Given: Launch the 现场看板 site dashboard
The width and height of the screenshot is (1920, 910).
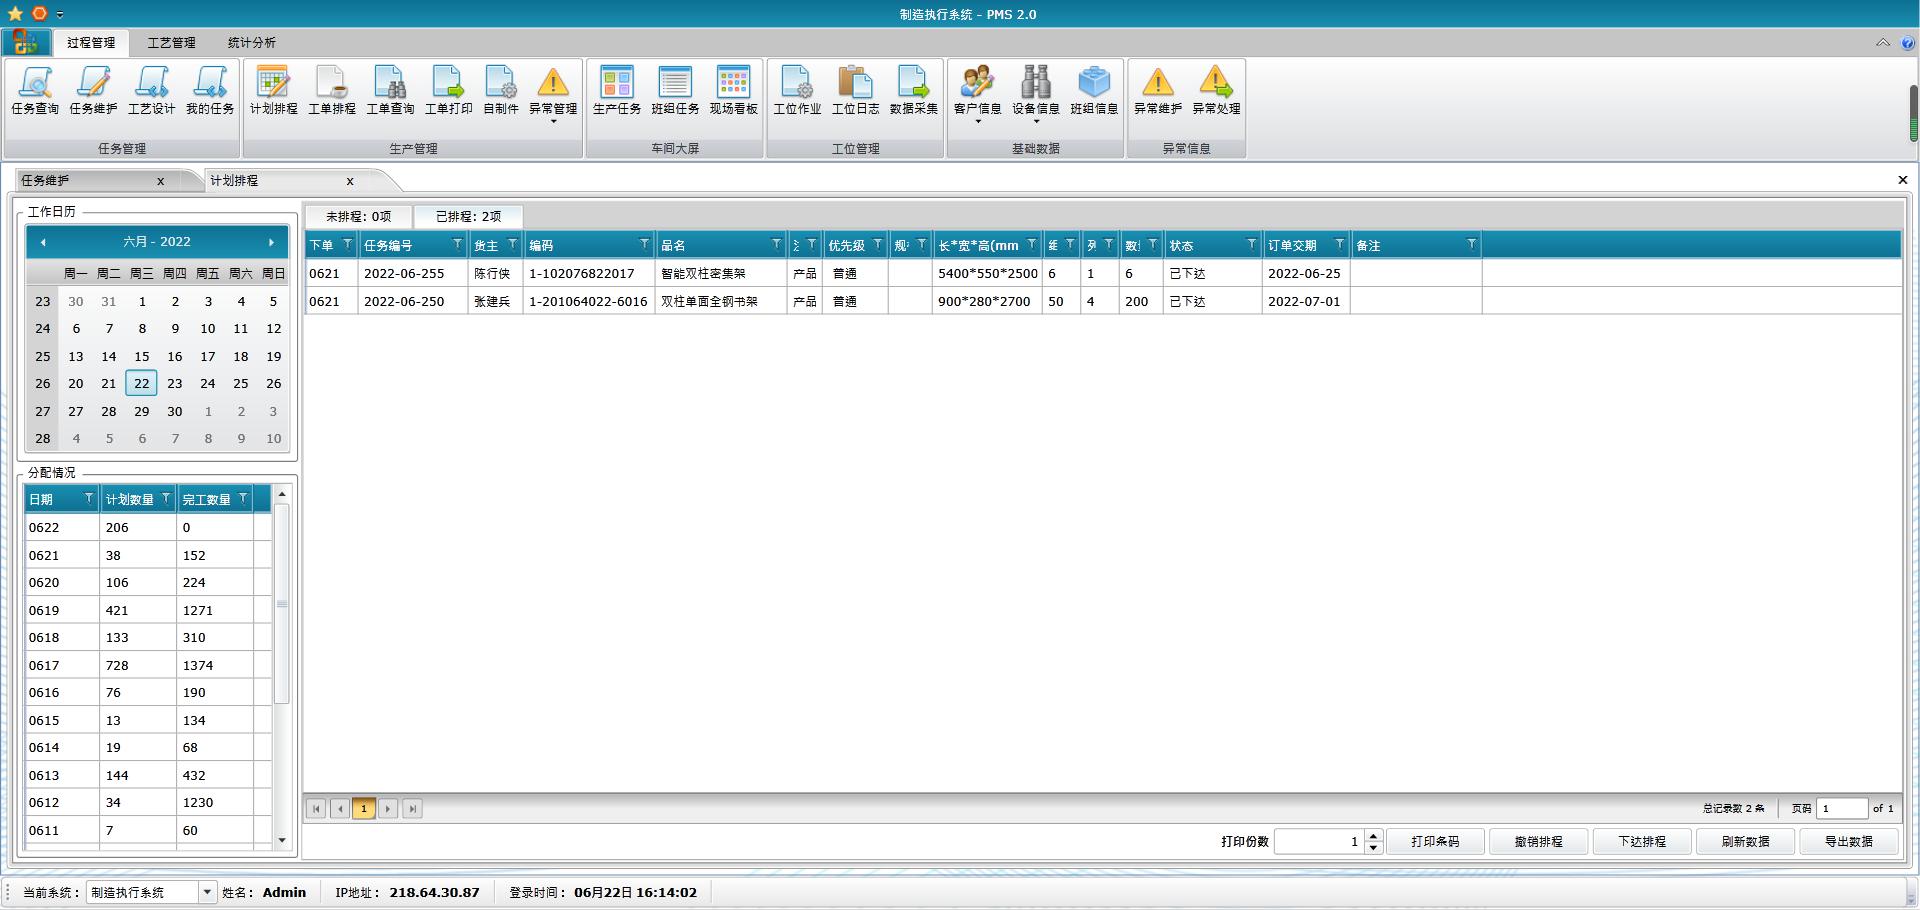Looking at the screenshot, I should (733, 90).
